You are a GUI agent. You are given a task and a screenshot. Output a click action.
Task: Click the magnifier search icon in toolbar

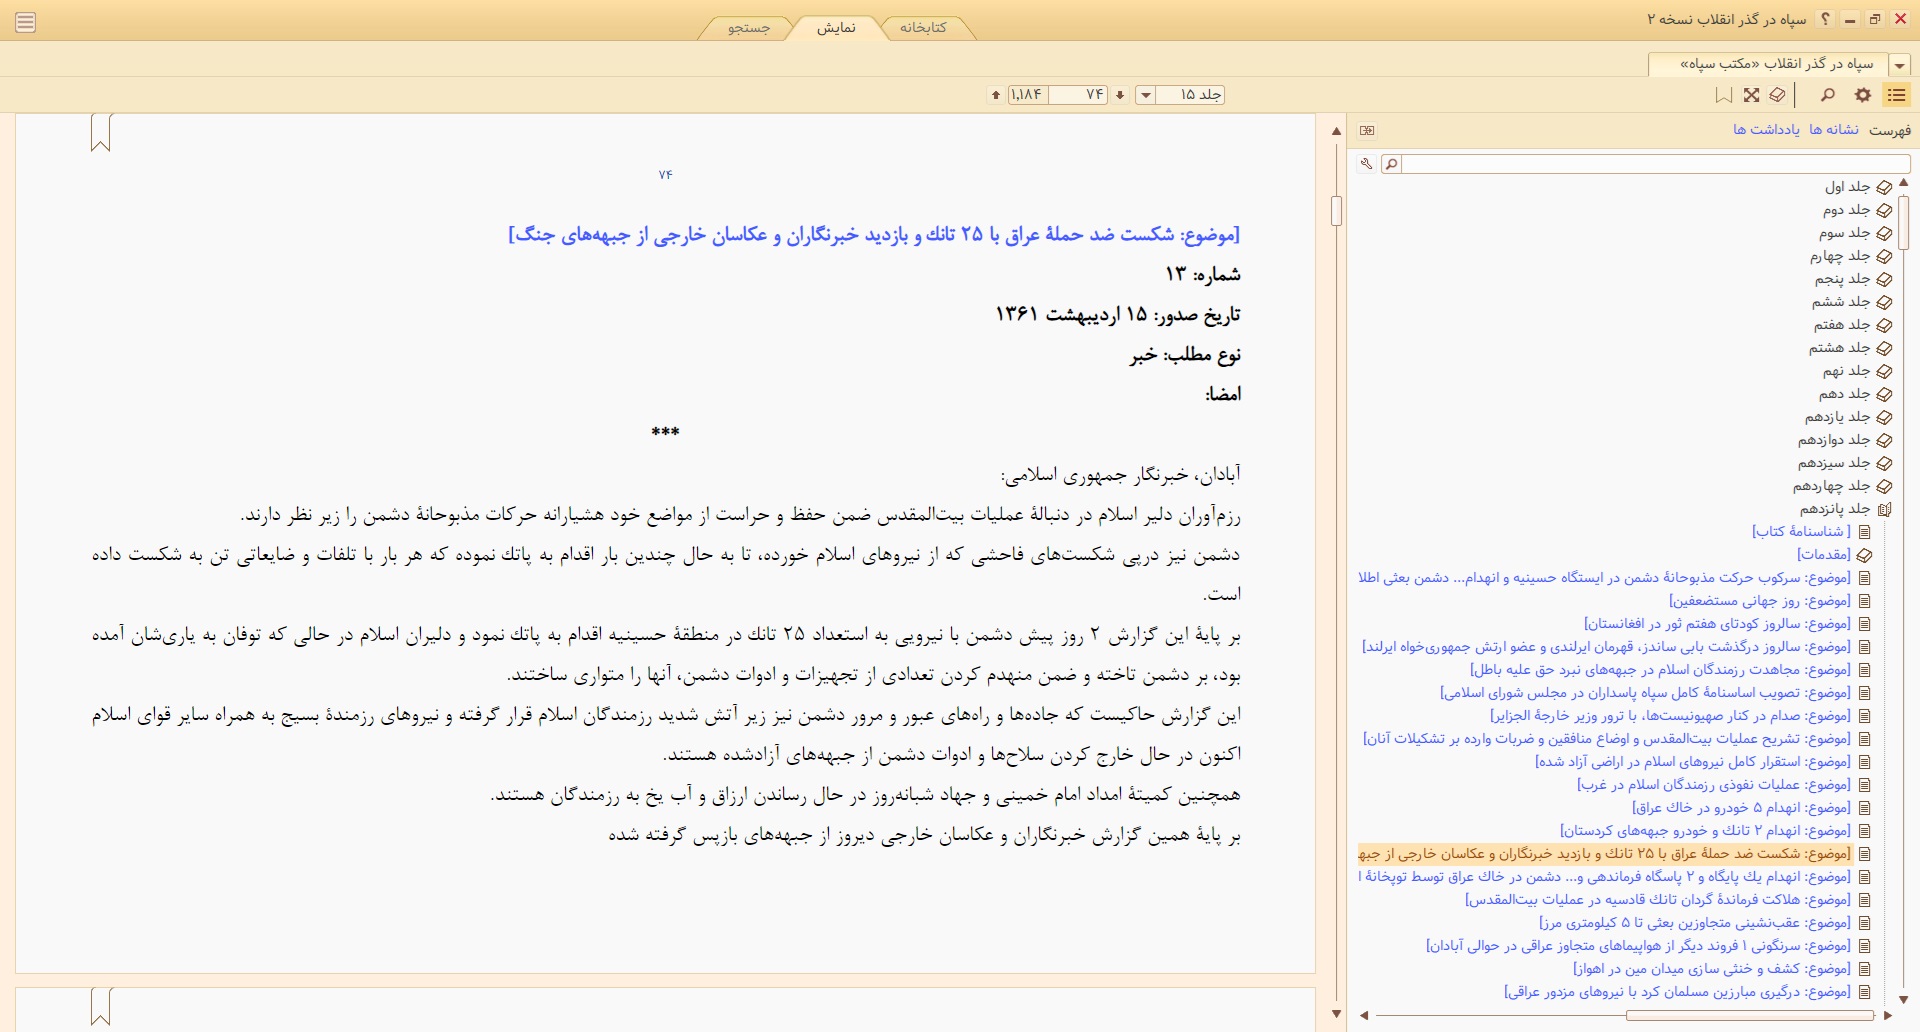point(1828,95)
